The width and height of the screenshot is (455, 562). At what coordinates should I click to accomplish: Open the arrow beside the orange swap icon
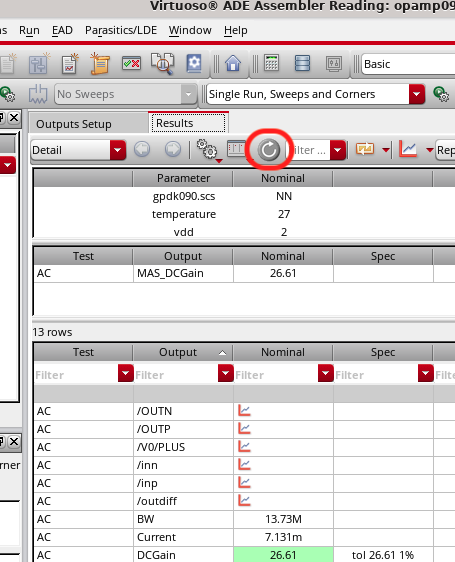pyautogui.click(x=386, y=150)
